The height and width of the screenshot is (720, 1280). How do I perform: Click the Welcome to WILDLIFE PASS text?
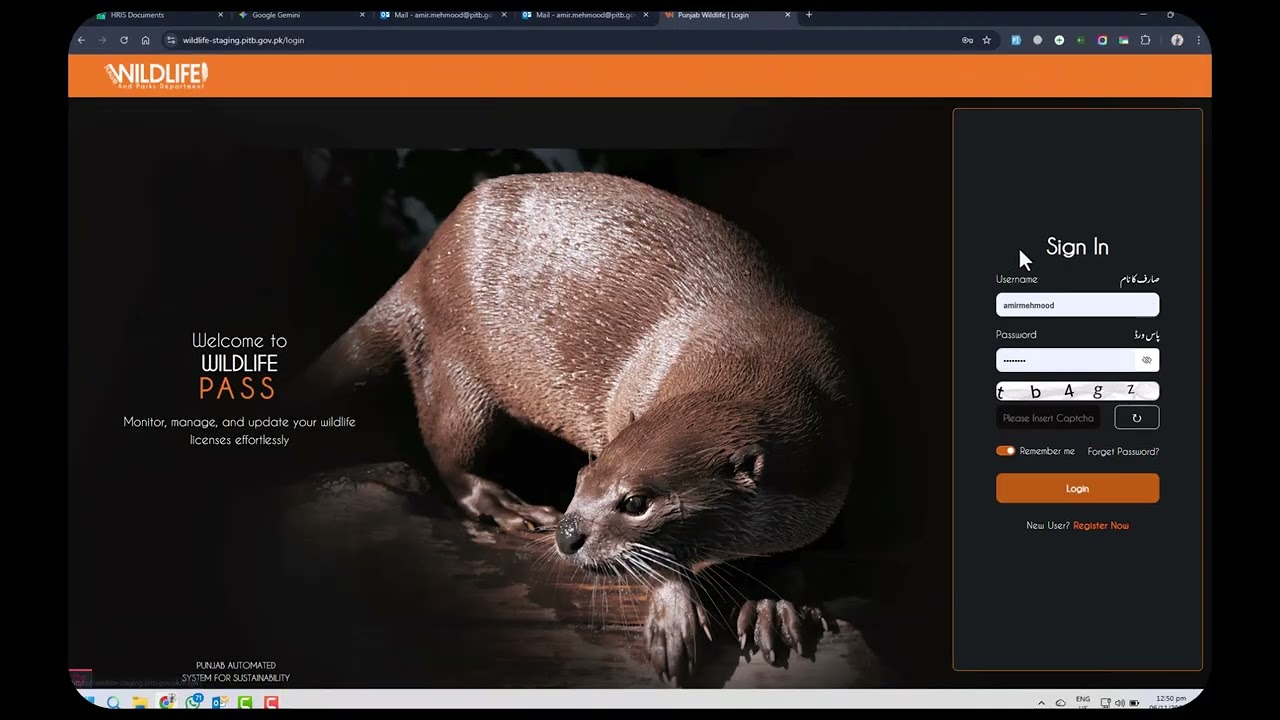(239, 365)
